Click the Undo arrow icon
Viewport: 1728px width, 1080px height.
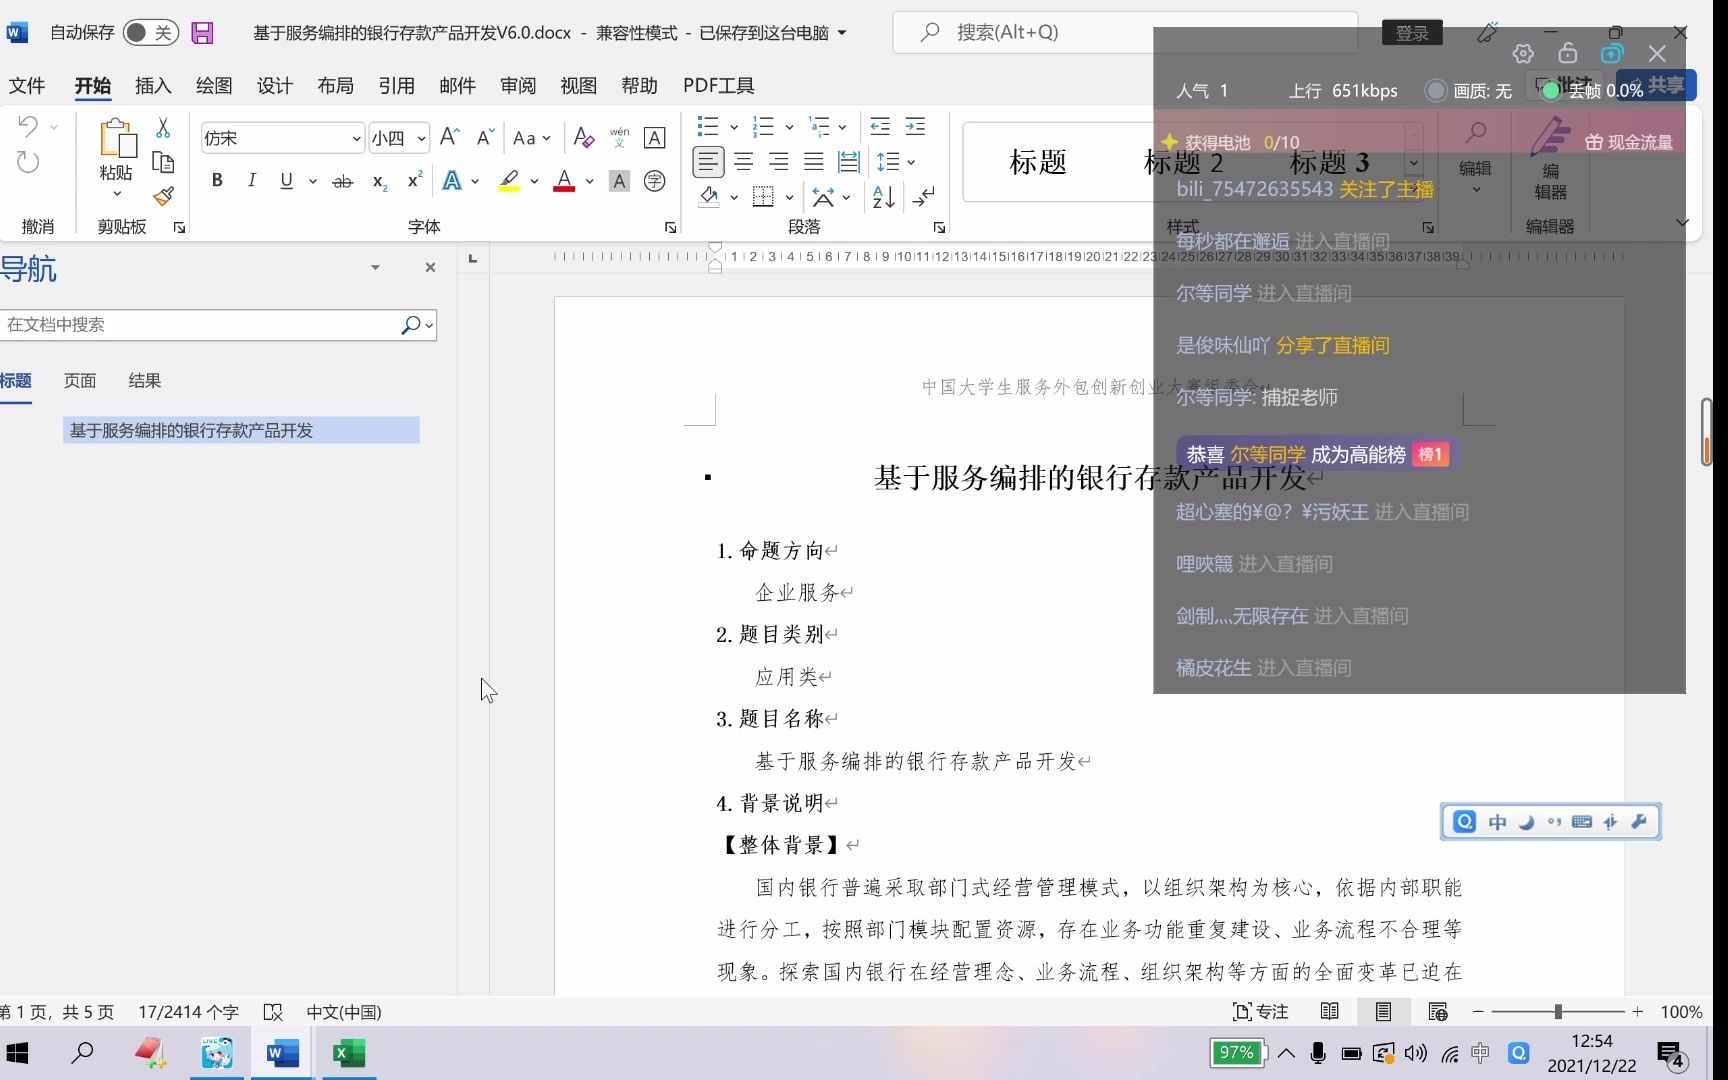tap(28, 126)
